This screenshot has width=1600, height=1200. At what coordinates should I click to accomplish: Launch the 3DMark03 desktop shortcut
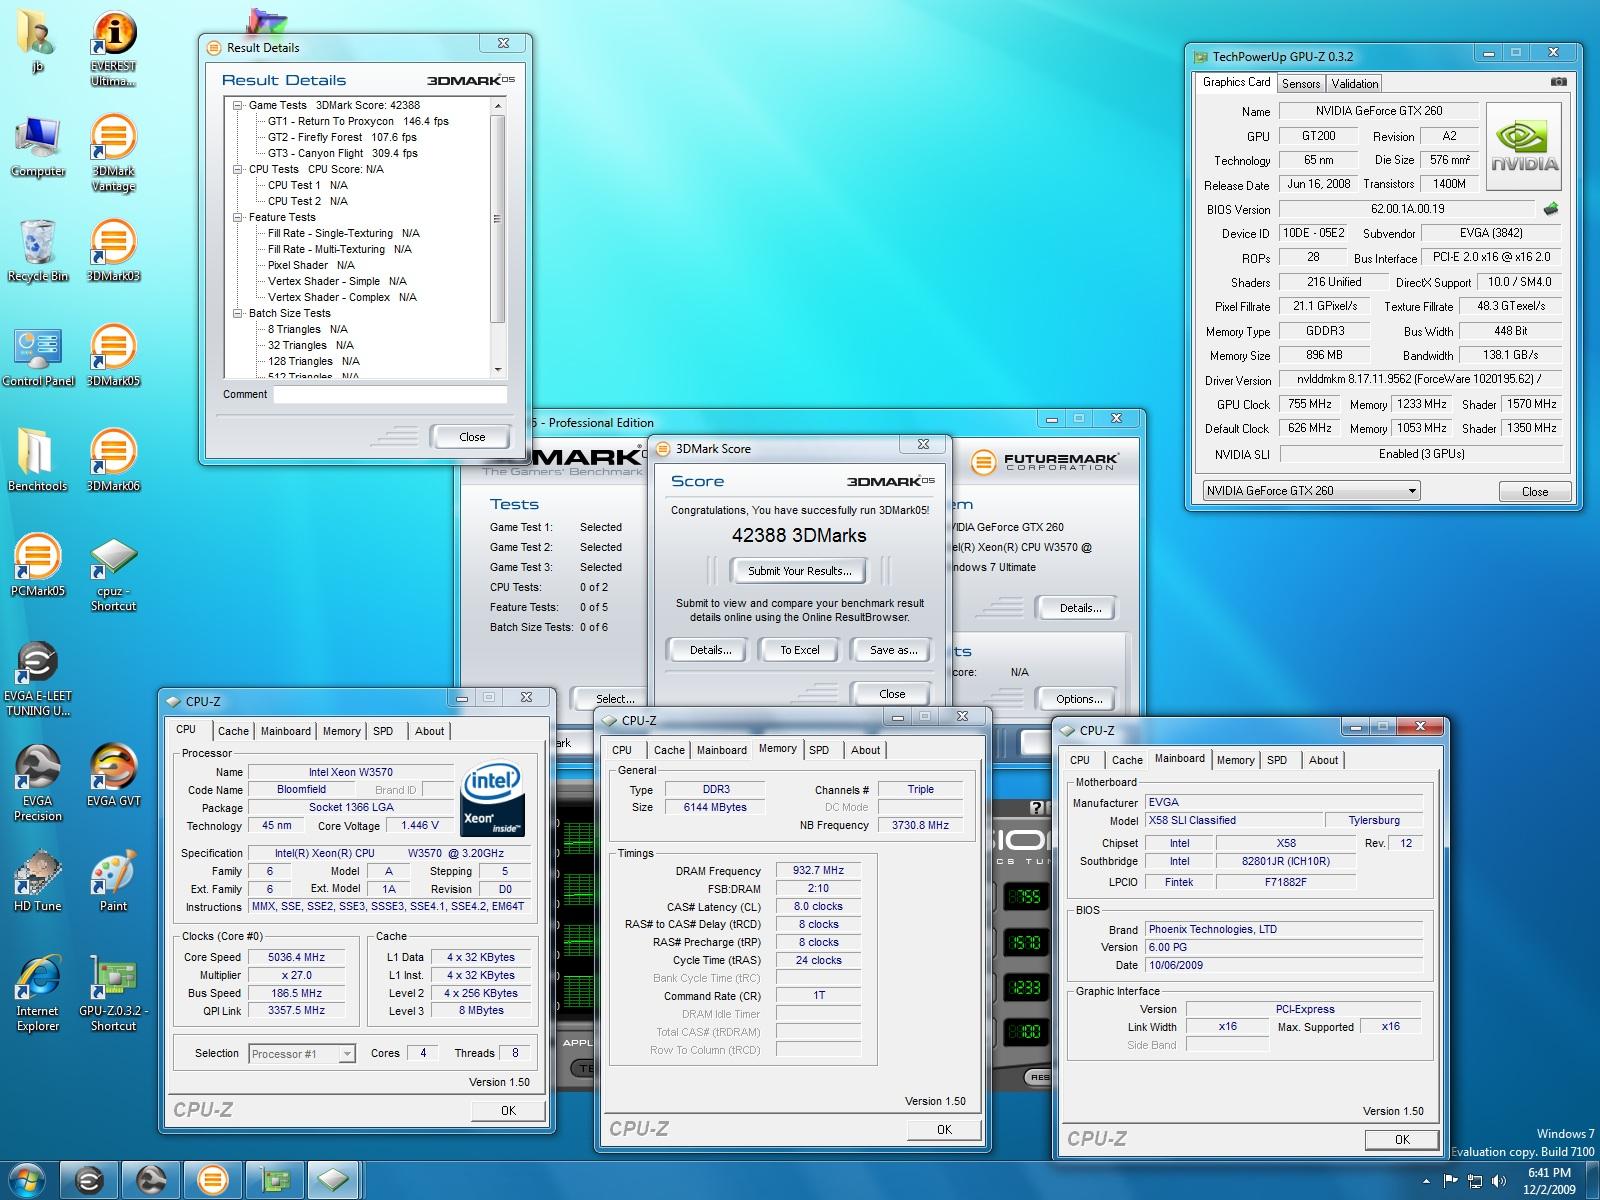(113, 252)
